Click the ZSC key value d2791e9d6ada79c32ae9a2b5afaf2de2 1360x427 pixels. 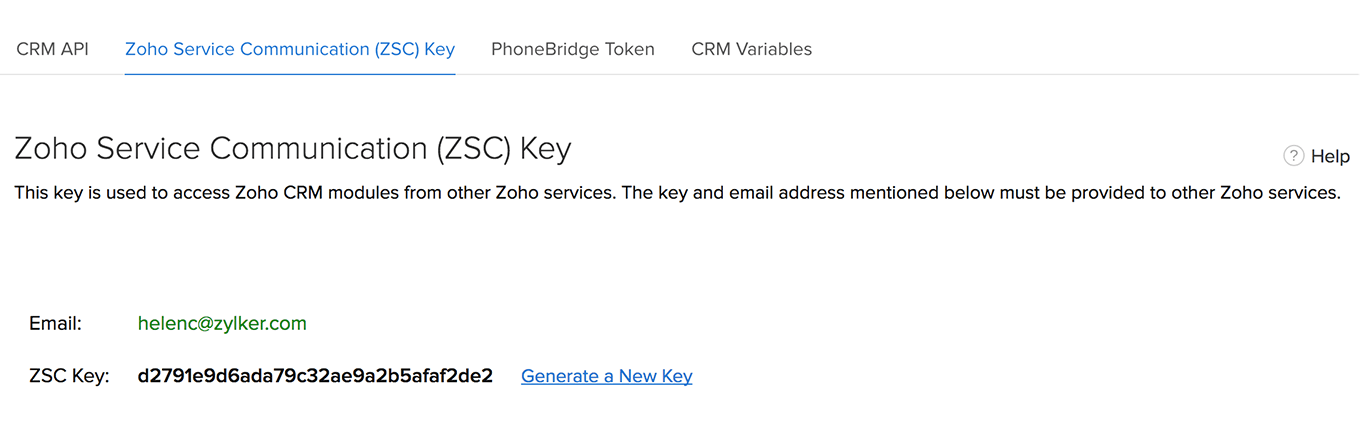[315, 376]
